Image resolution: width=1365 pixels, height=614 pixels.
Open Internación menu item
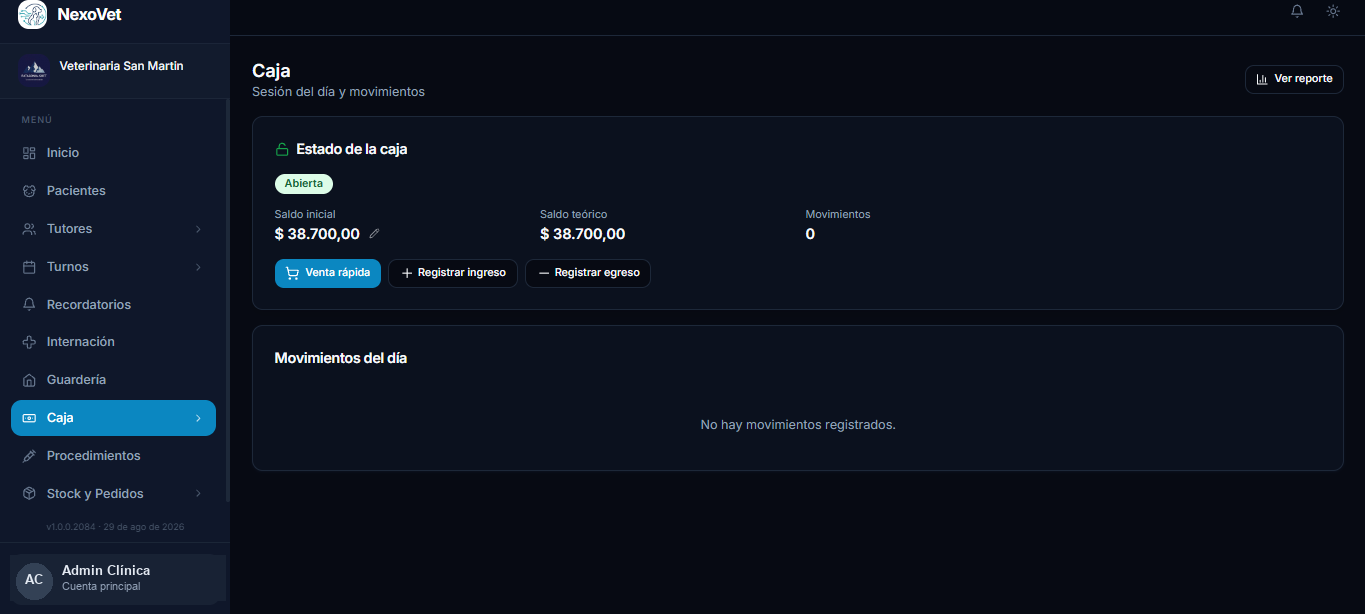[113, 342]
